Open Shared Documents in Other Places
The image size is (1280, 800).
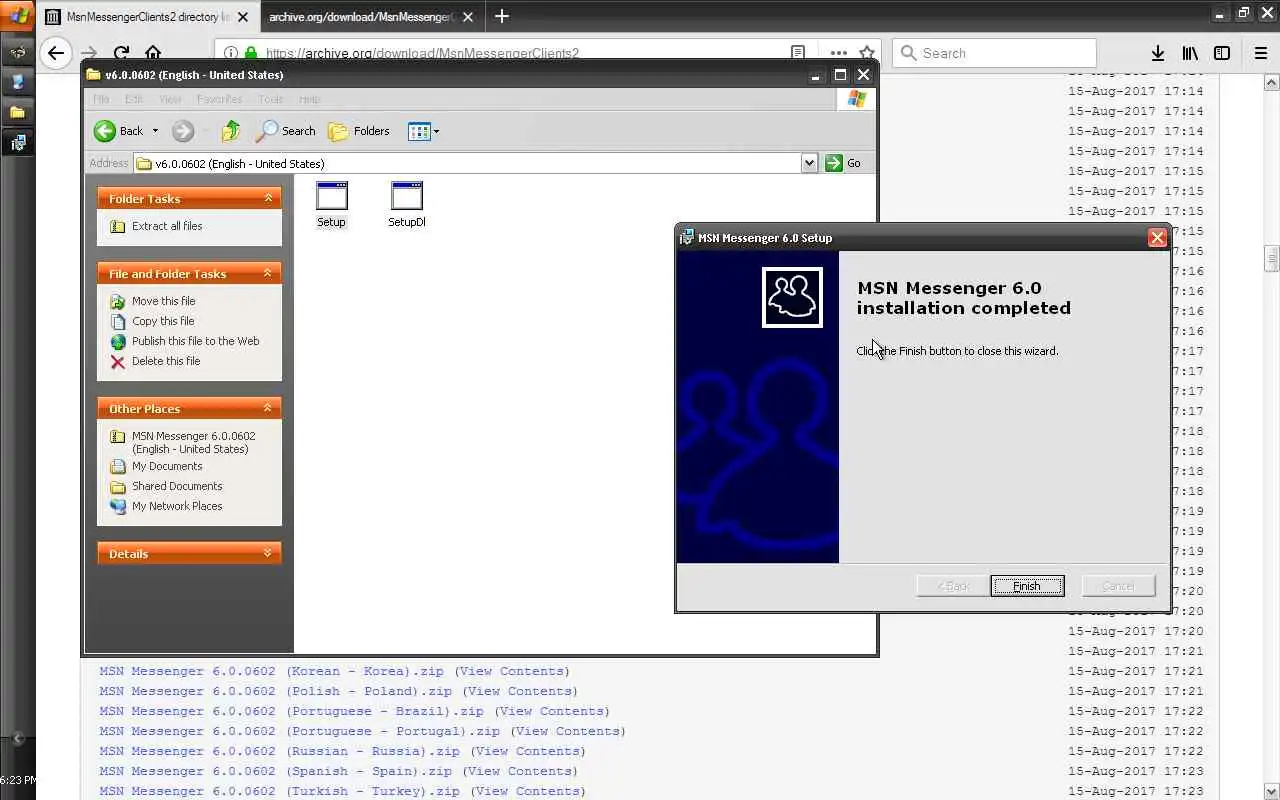[166, 486]
